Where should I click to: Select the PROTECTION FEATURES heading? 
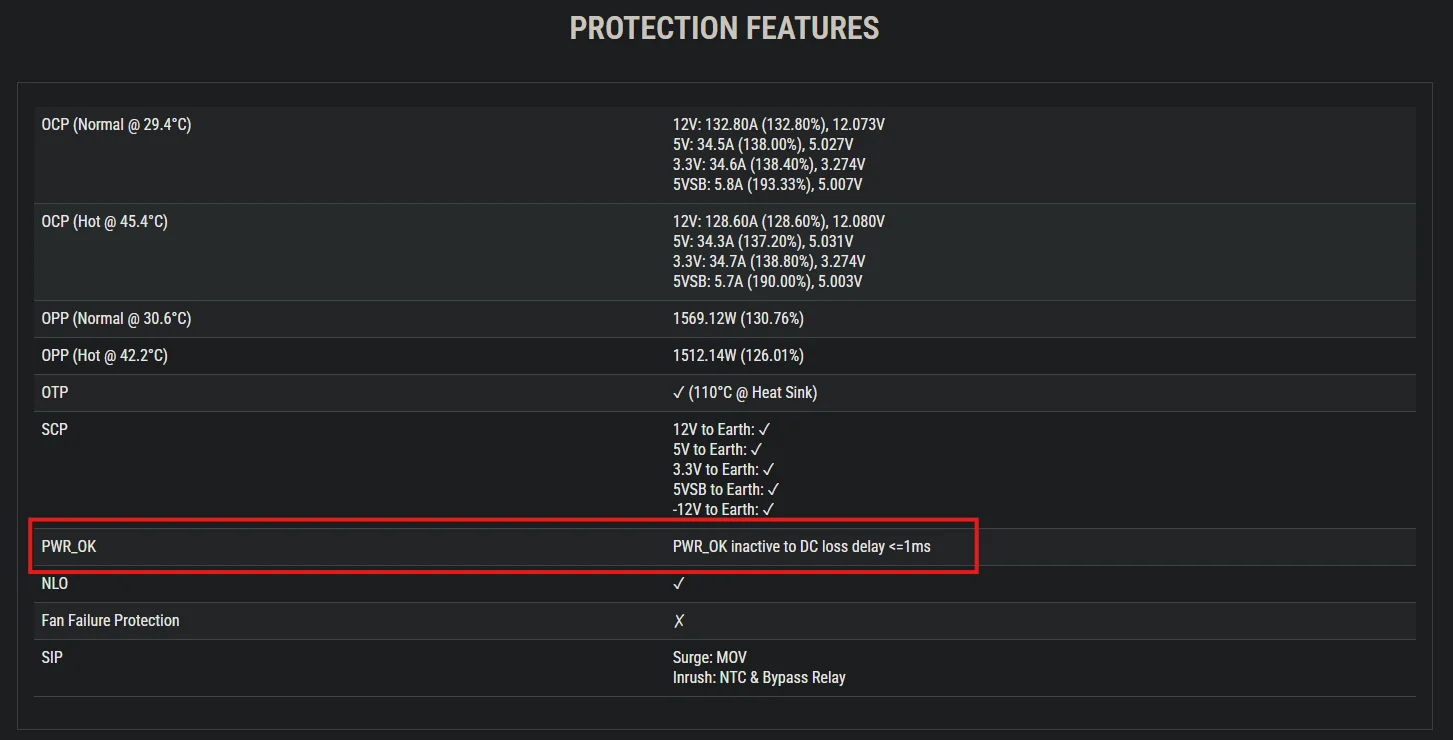pos(725,28)
